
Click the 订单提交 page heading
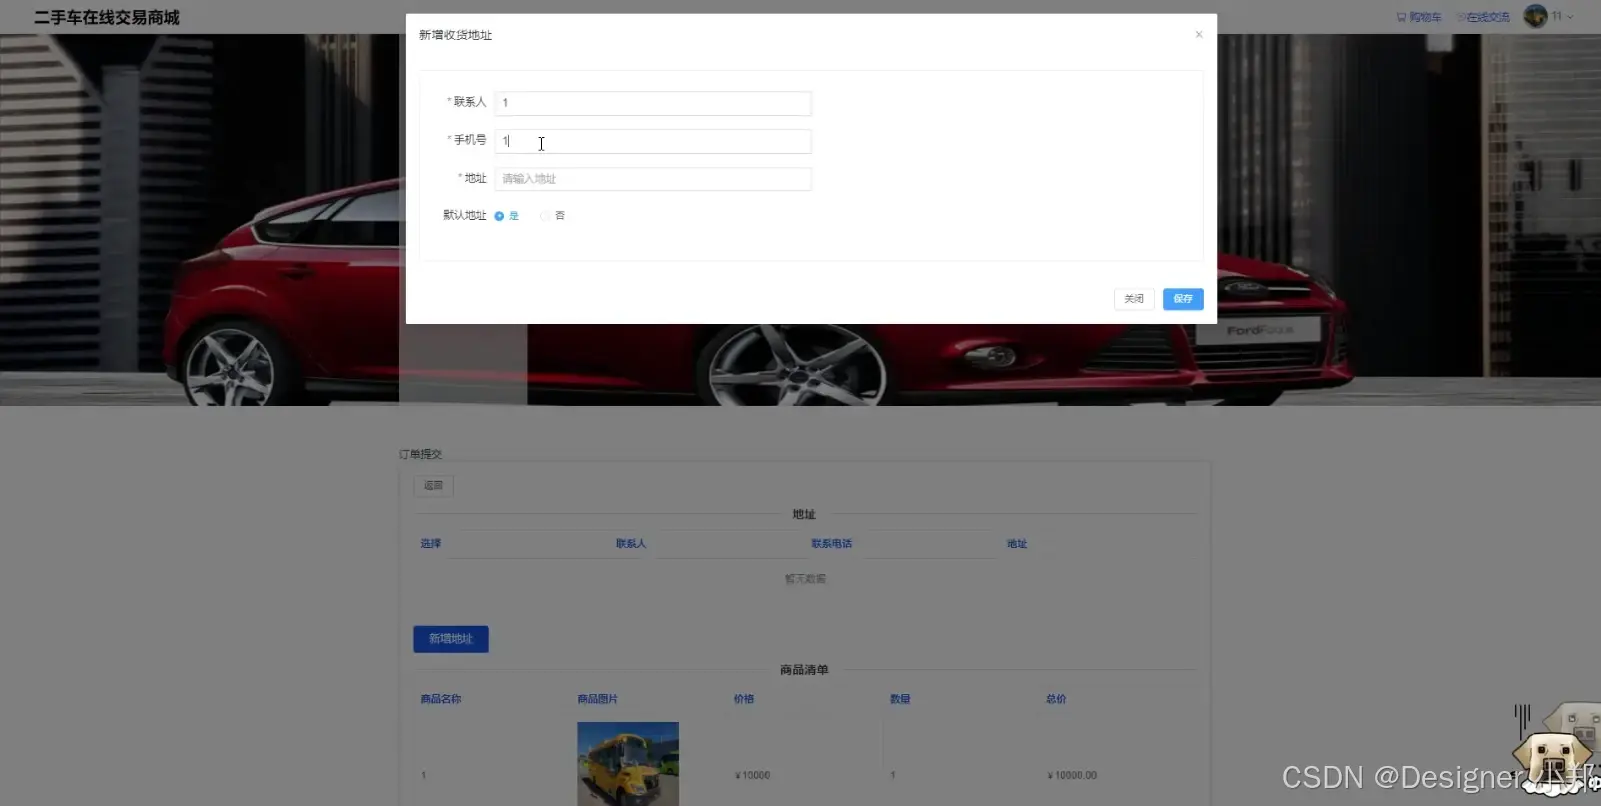421,454
